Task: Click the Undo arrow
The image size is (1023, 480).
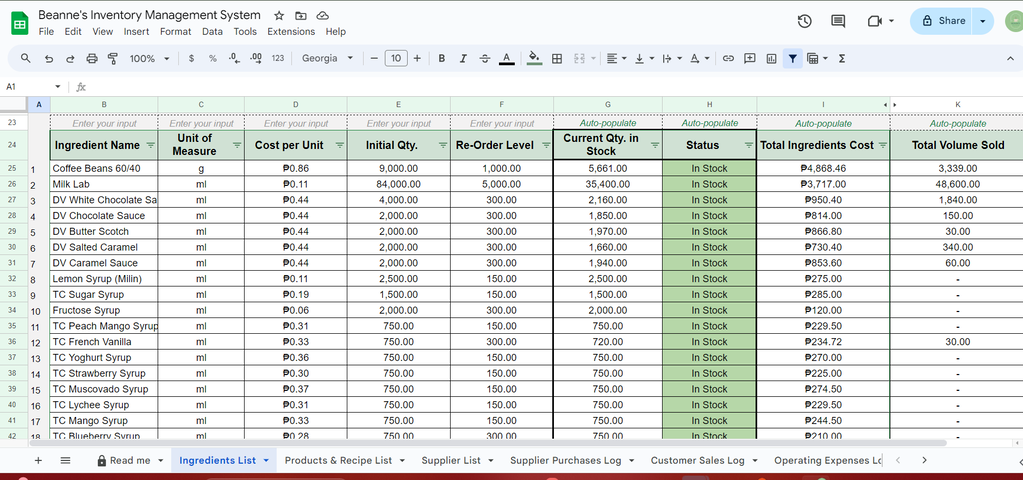Action: click(49, 59)
